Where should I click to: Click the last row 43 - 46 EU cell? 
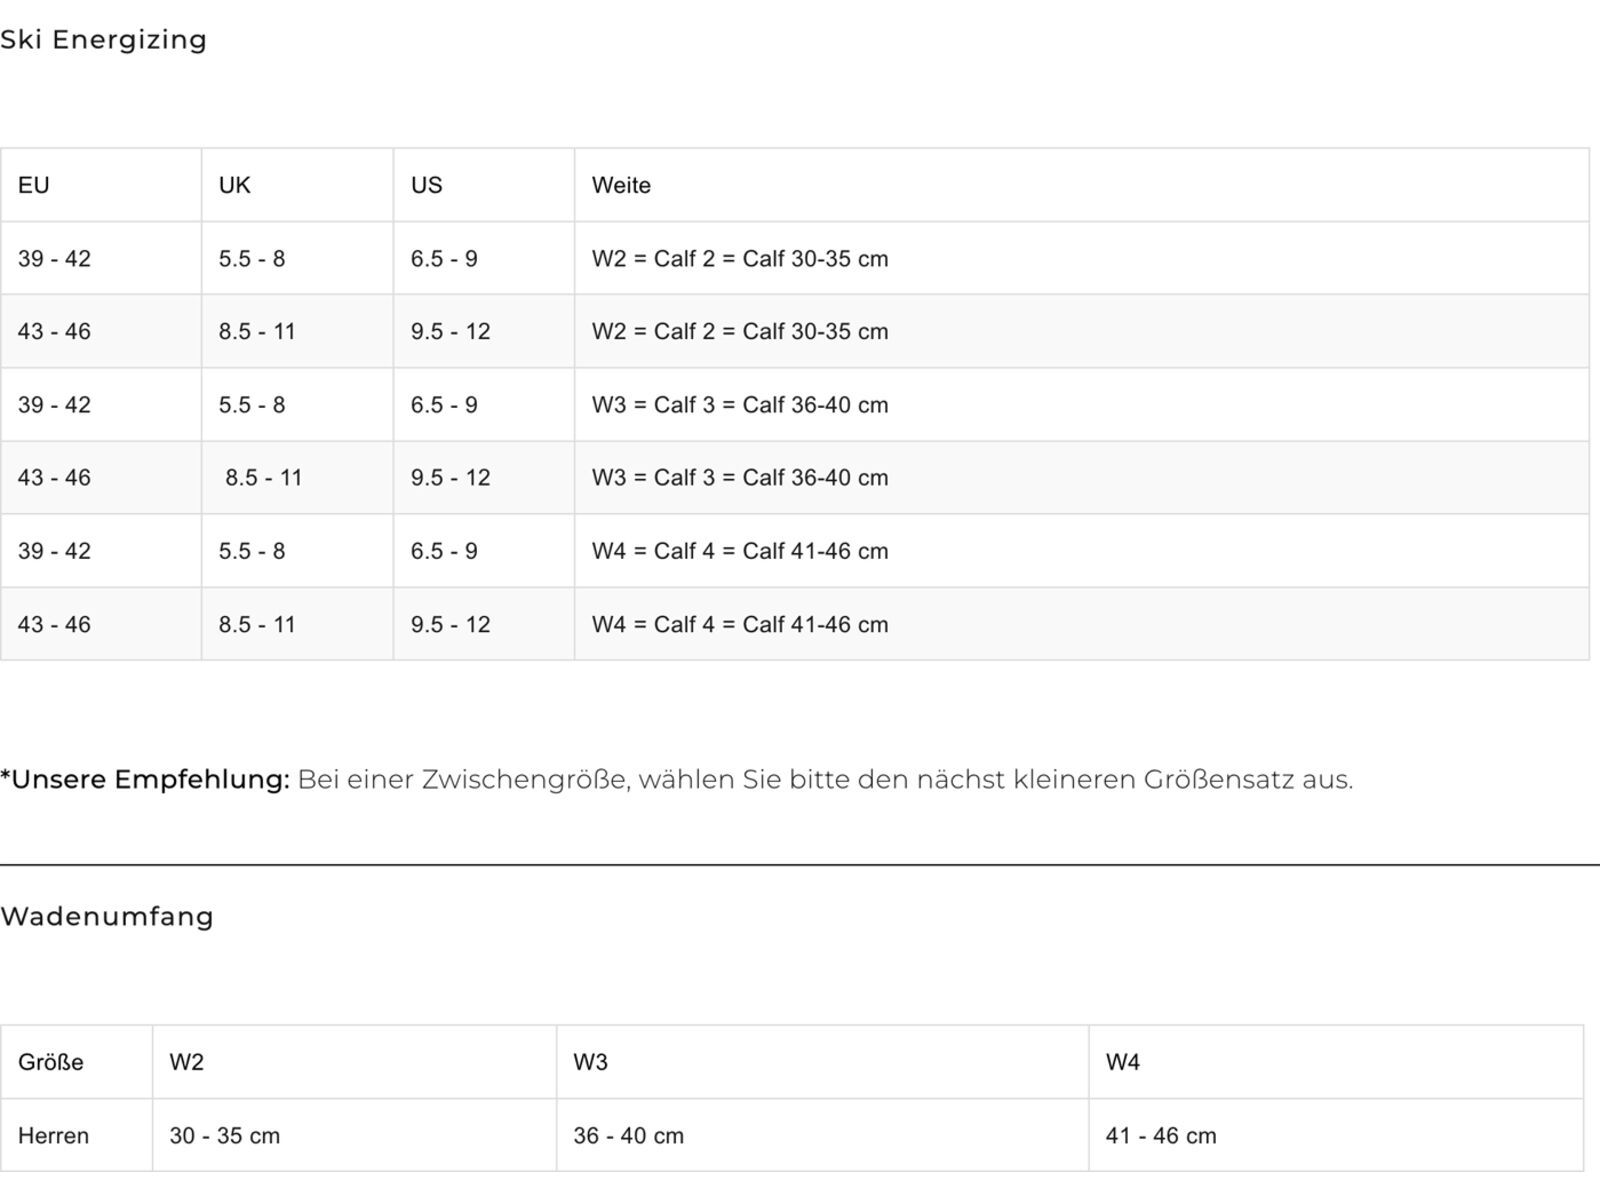pos(101,624)
